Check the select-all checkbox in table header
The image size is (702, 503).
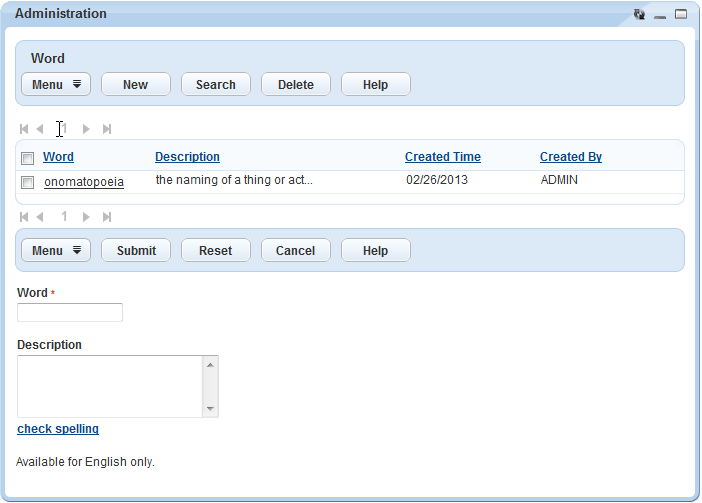click(28, 158)
